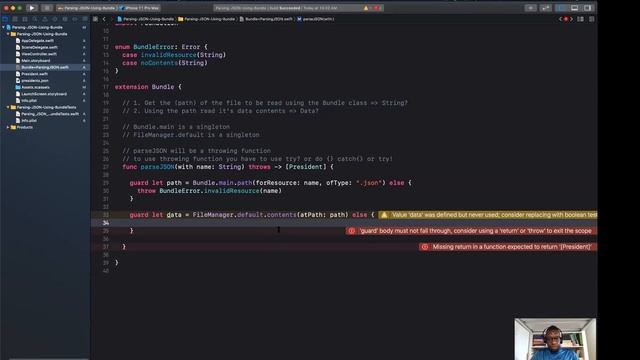
Task: Click the BundleError enum name
Action: point(153,47)
